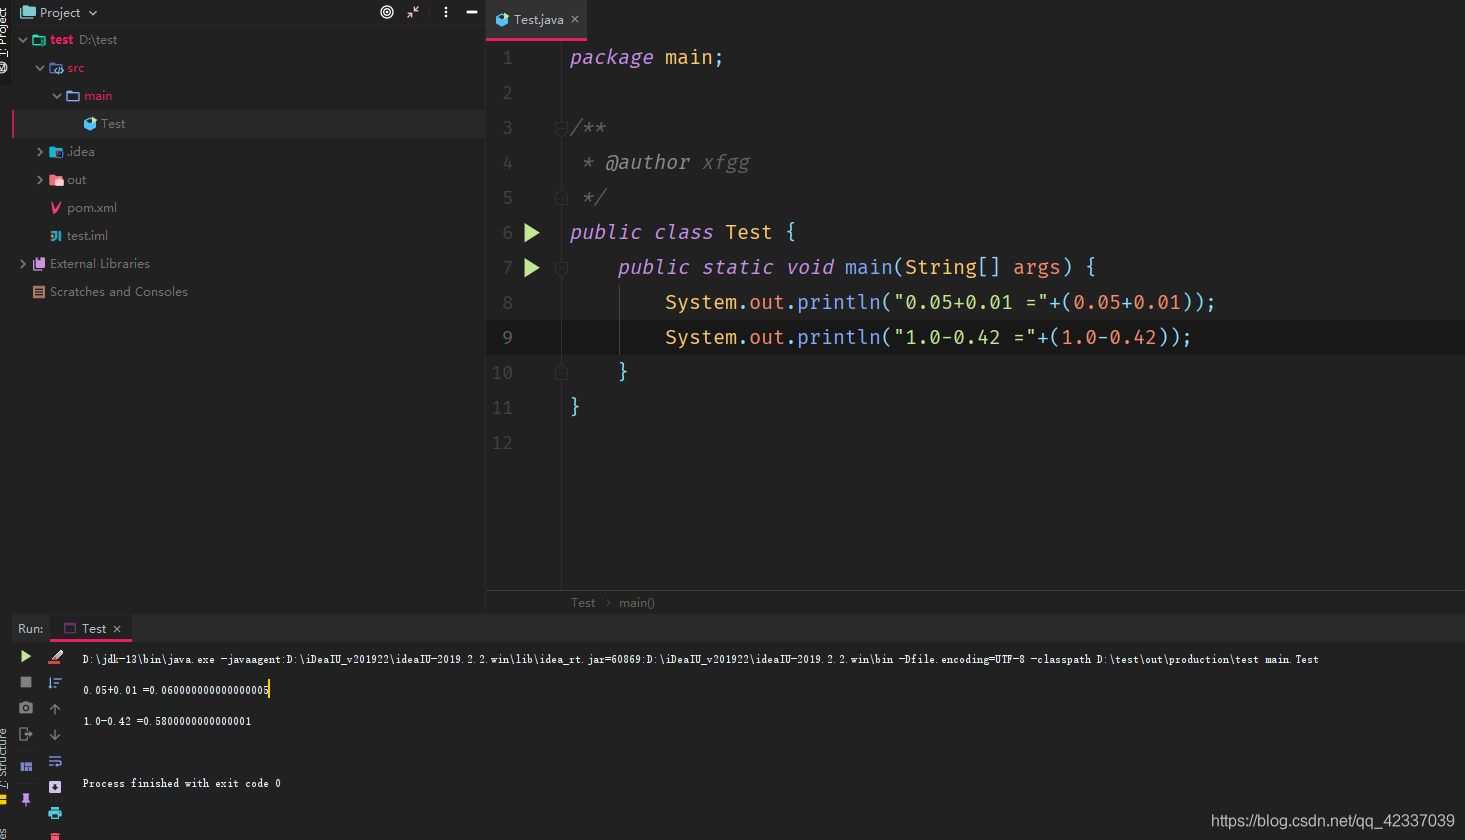Viewport: 1465px width, 840px height.
Task: Click the Down stack trace arrow
Action: click(x=55, y=735)
